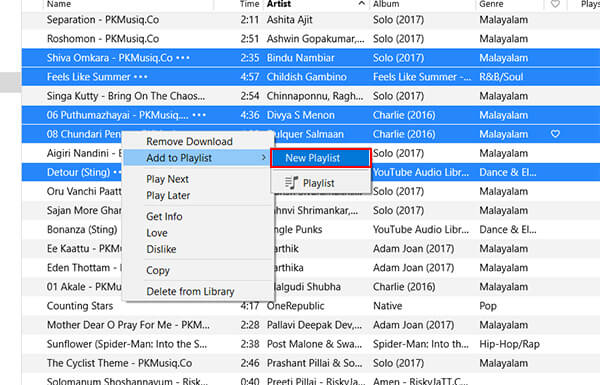The height and width of the screenshot is (385, 600).
Task: Click the Hip-Hop/Rap genre cell
Action: pos(509,344)
